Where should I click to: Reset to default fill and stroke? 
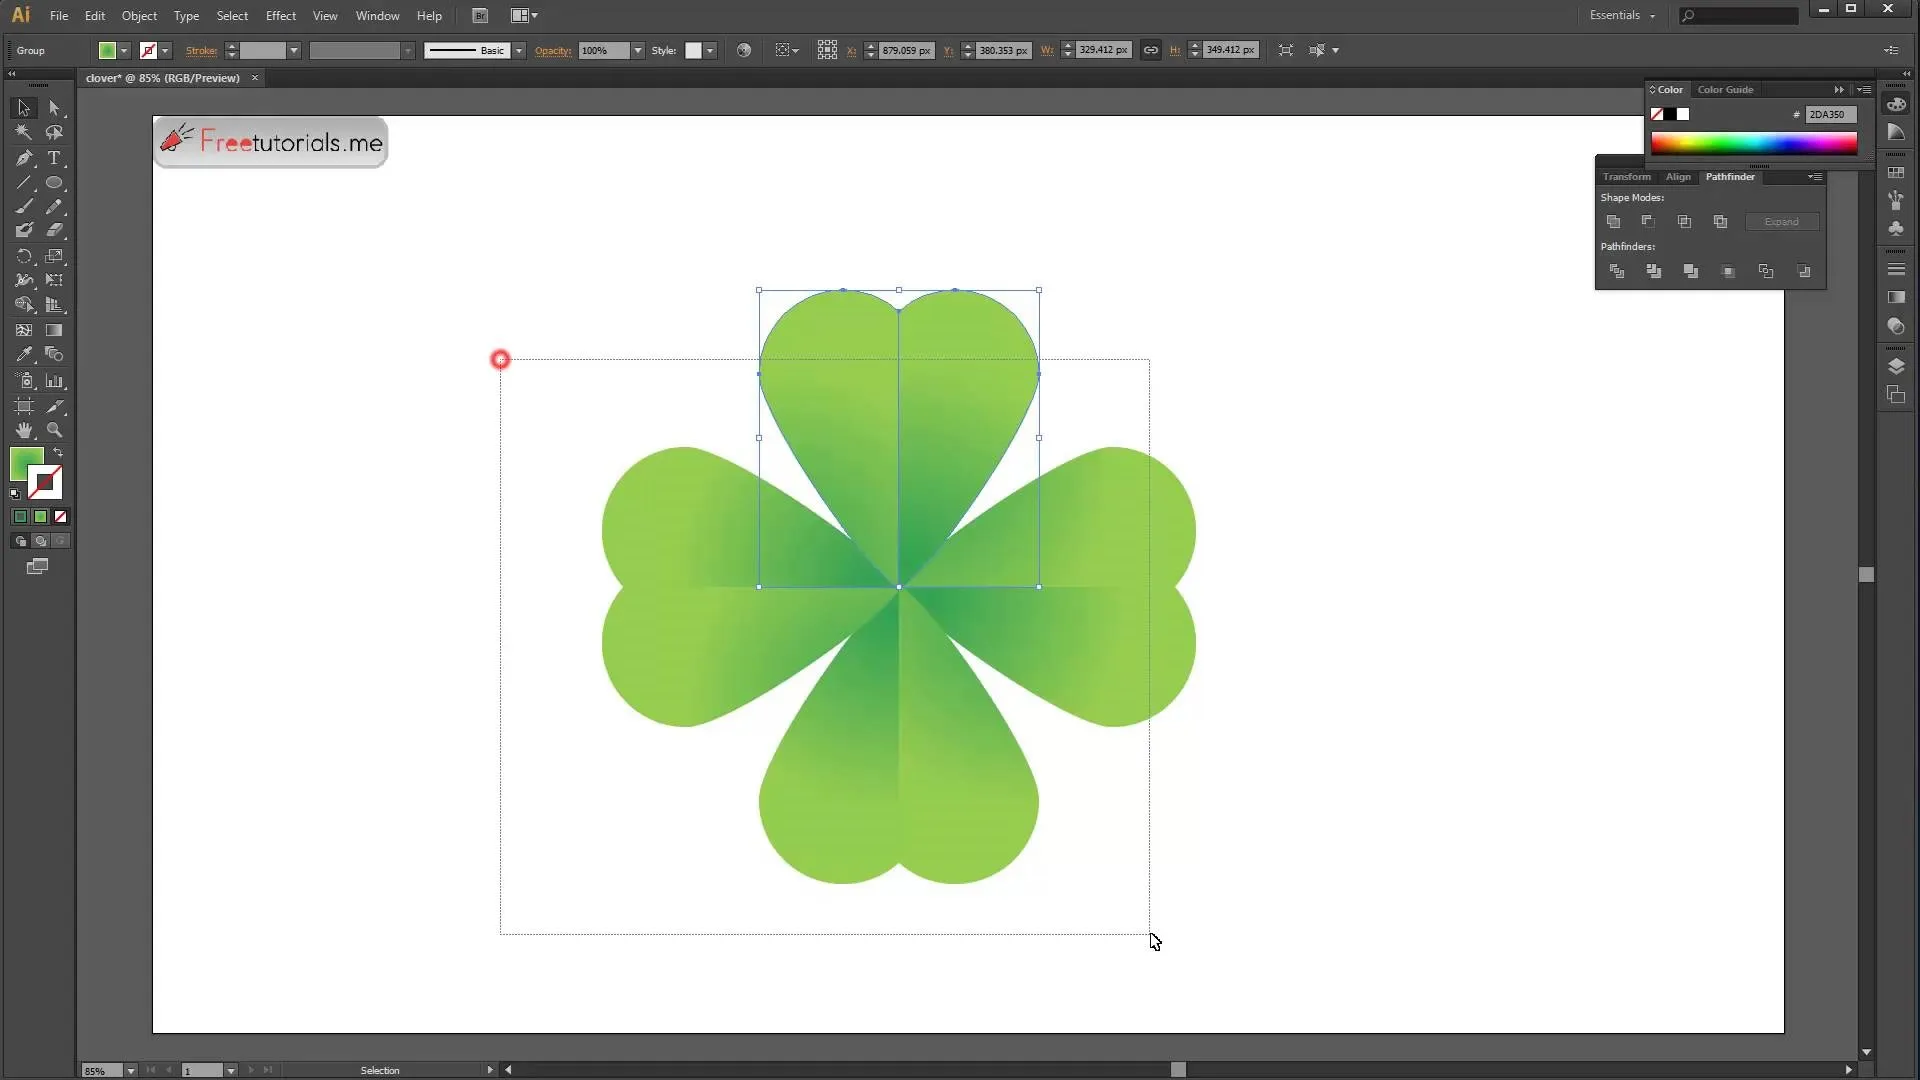pyautogui.click(x=15, y=494)
